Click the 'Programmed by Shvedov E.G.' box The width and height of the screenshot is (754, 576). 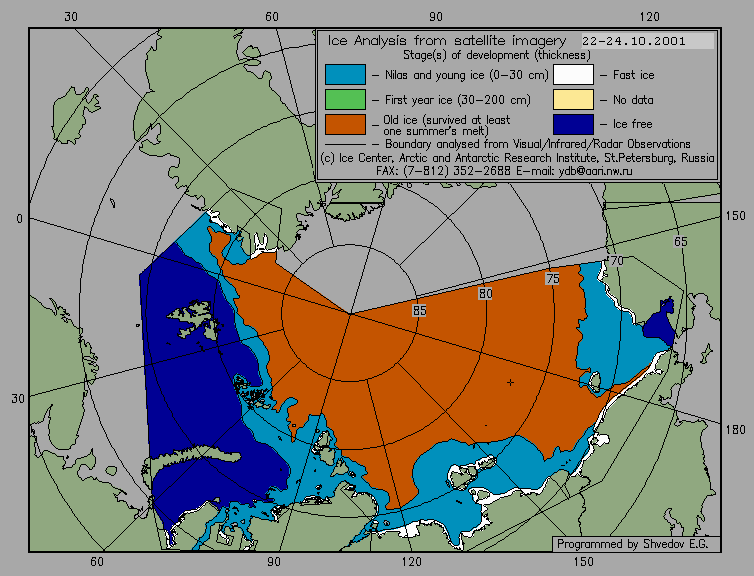[x=636, y=544]
